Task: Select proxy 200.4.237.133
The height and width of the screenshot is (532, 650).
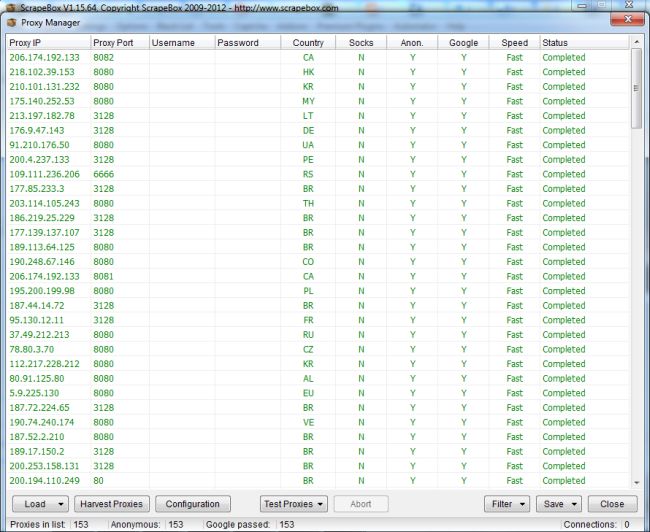Action: coord(39,160)
